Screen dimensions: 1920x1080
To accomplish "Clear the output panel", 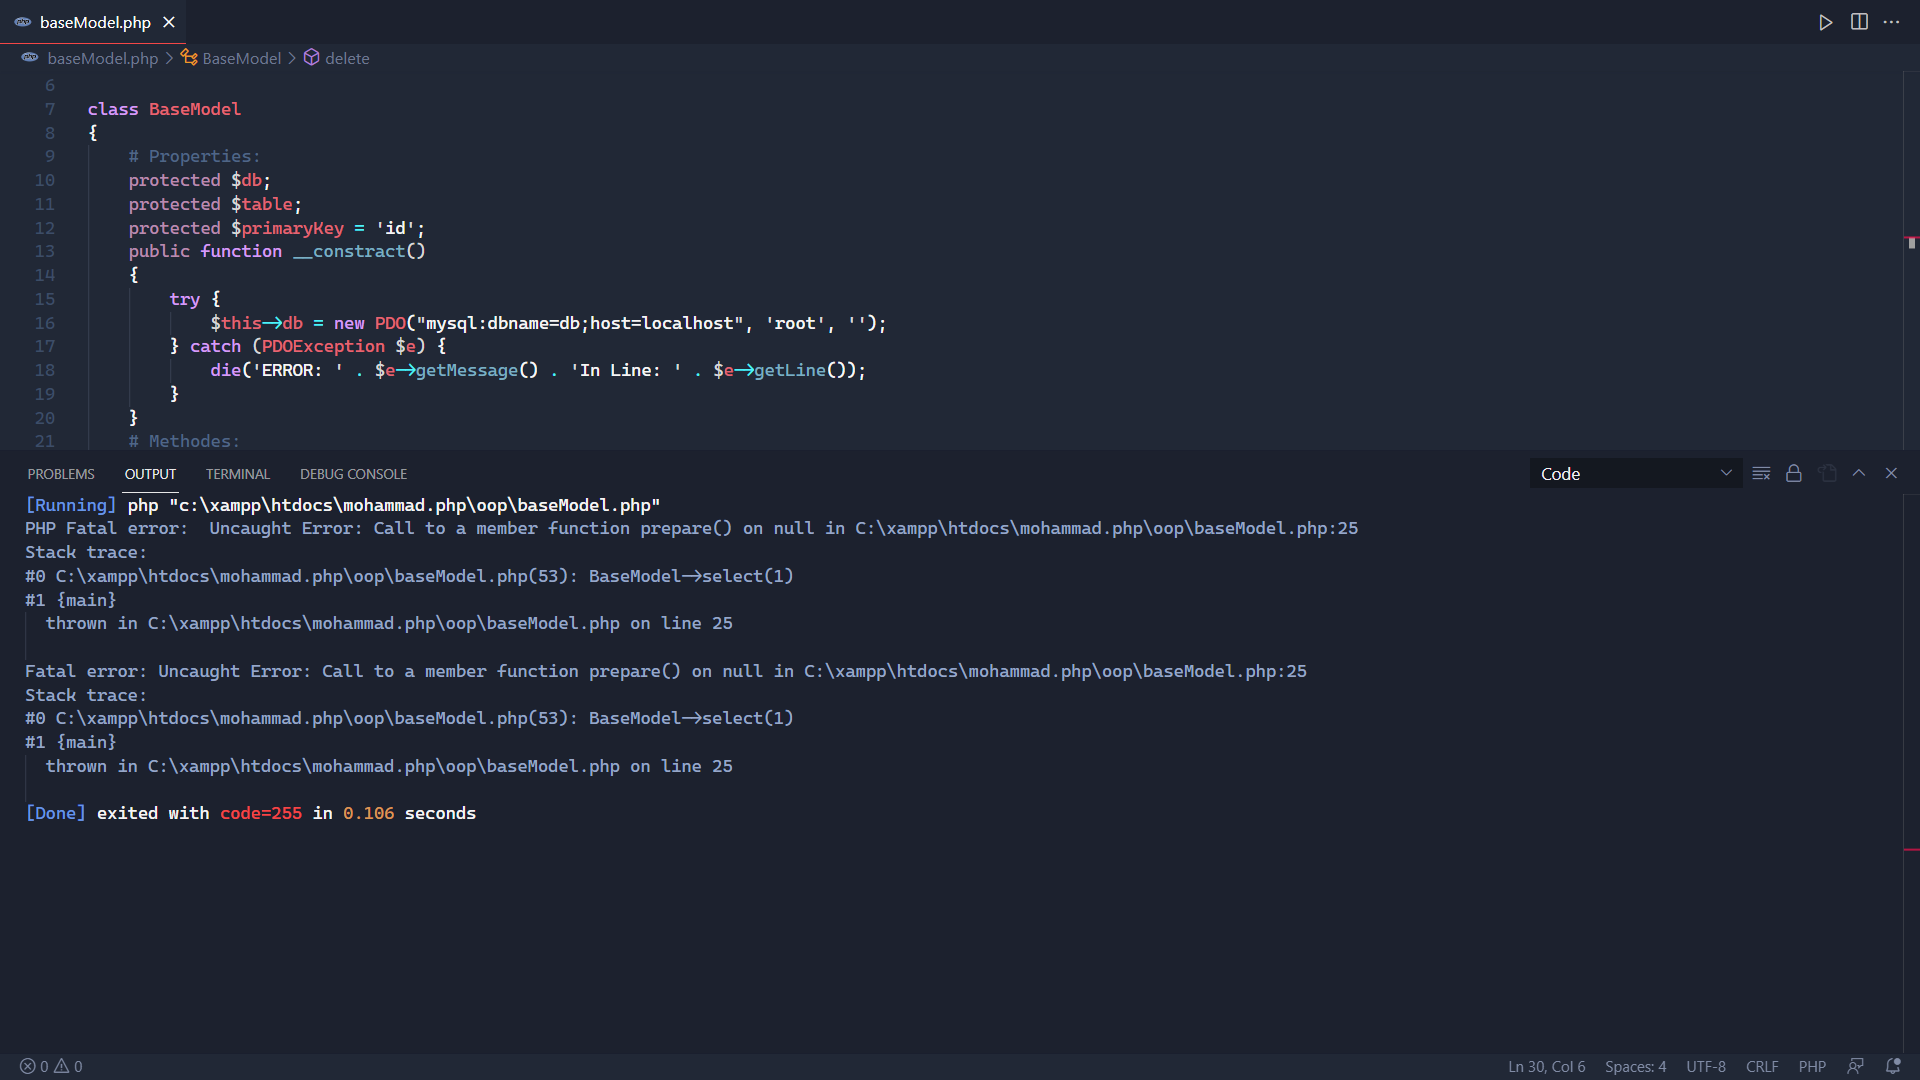I will [x=1762, y=474].
